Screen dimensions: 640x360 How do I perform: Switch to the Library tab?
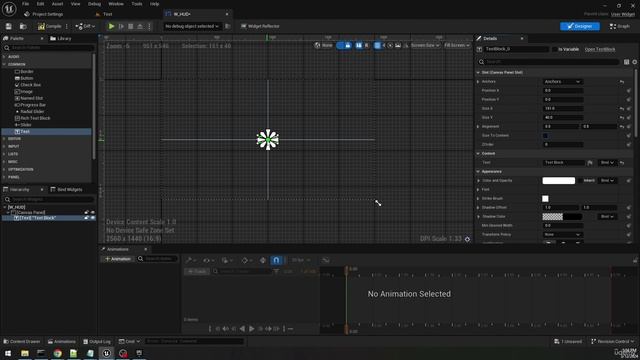pos(61,38)
